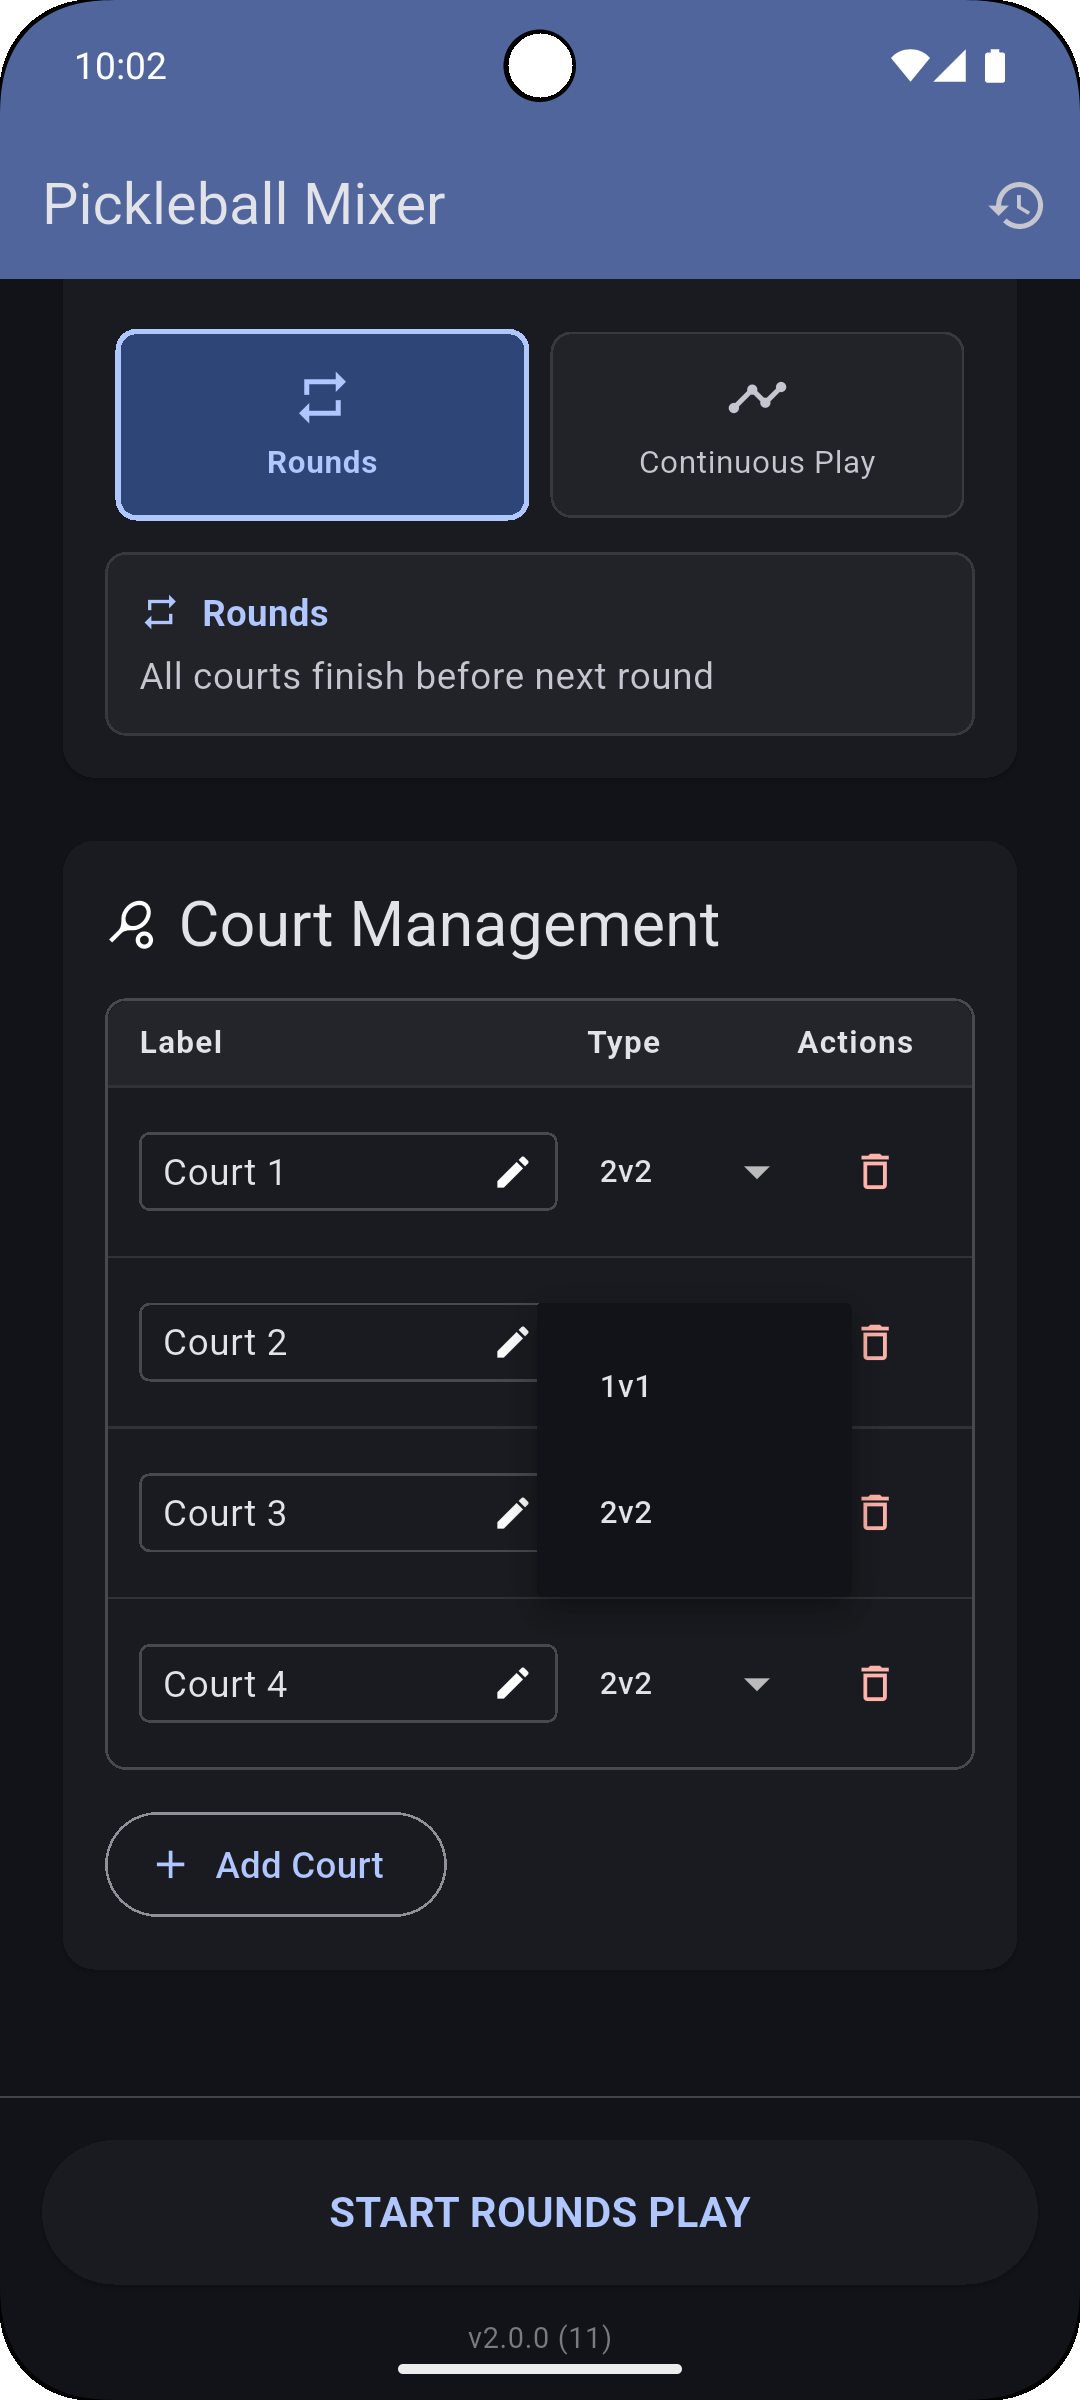Delete Court 2 with trash icon
1080x2400 pixels.
pyautogui.click(x=875, y=1342)
